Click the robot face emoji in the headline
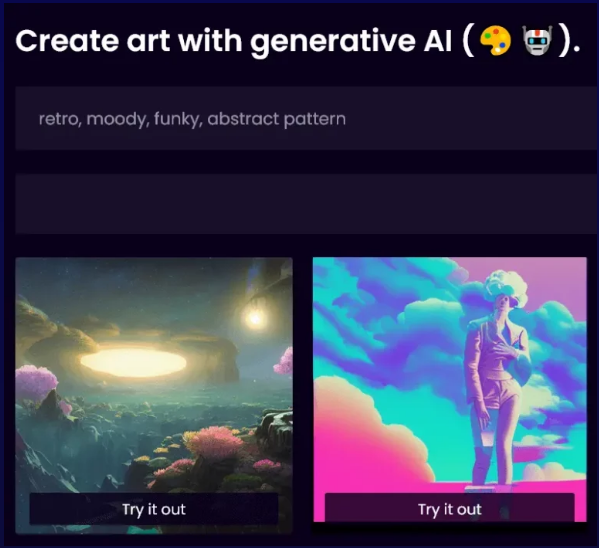The height and width of the screenshot is (548, 599). (537, 41)
